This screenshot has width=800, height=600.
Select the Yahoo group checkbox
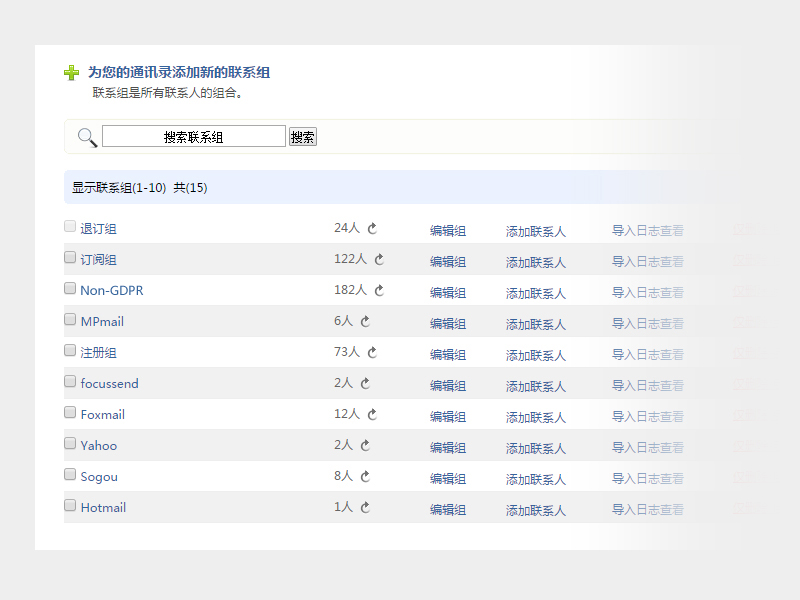(70, 443)
